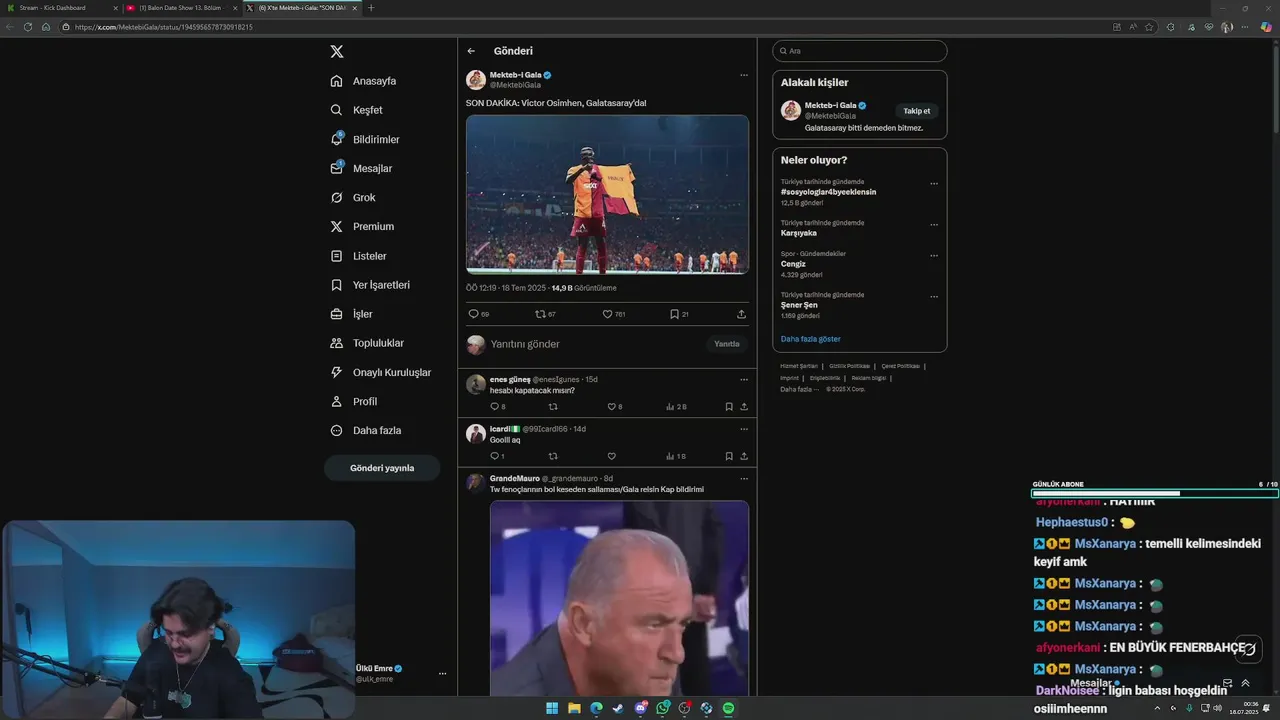Open options for Karşıyaka trend
The height and width of the screenshot is (720, 1280).
[x=934, y=225]
